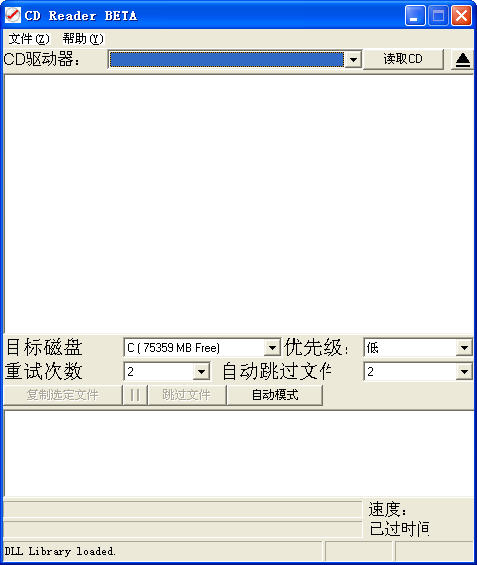
Task: Open the 优先级 priority dropdown
Action: coord(464,348)
